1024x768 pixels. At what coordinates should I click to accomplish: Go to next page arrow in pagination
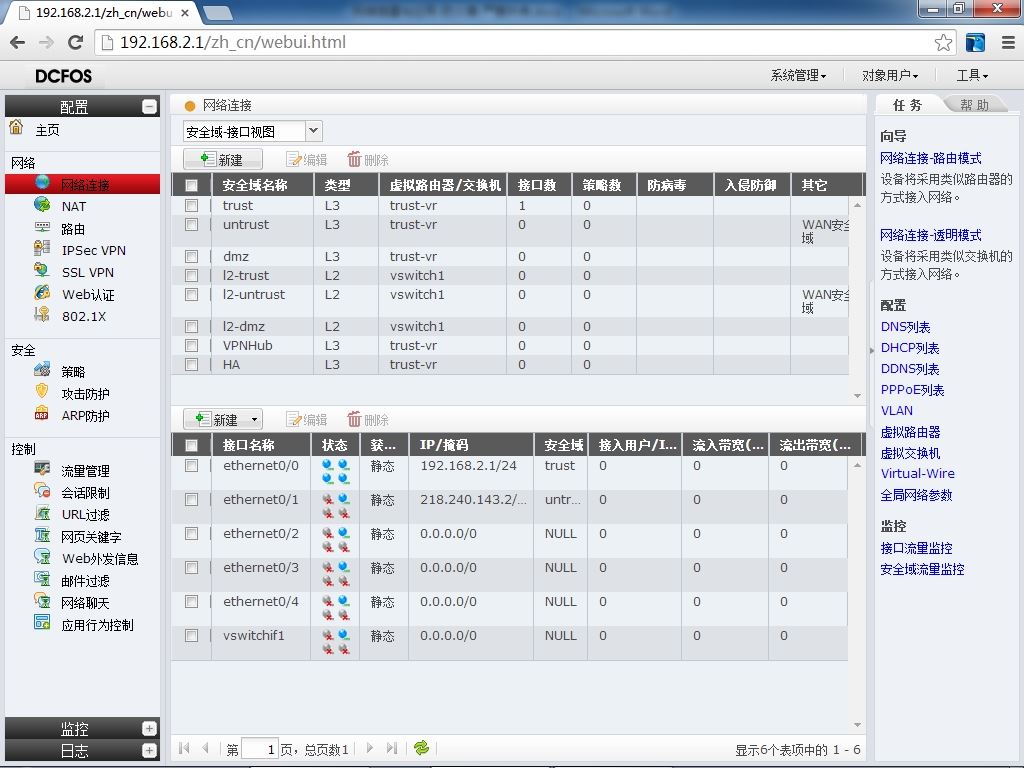pyautogui.click(x=370, y=748)
